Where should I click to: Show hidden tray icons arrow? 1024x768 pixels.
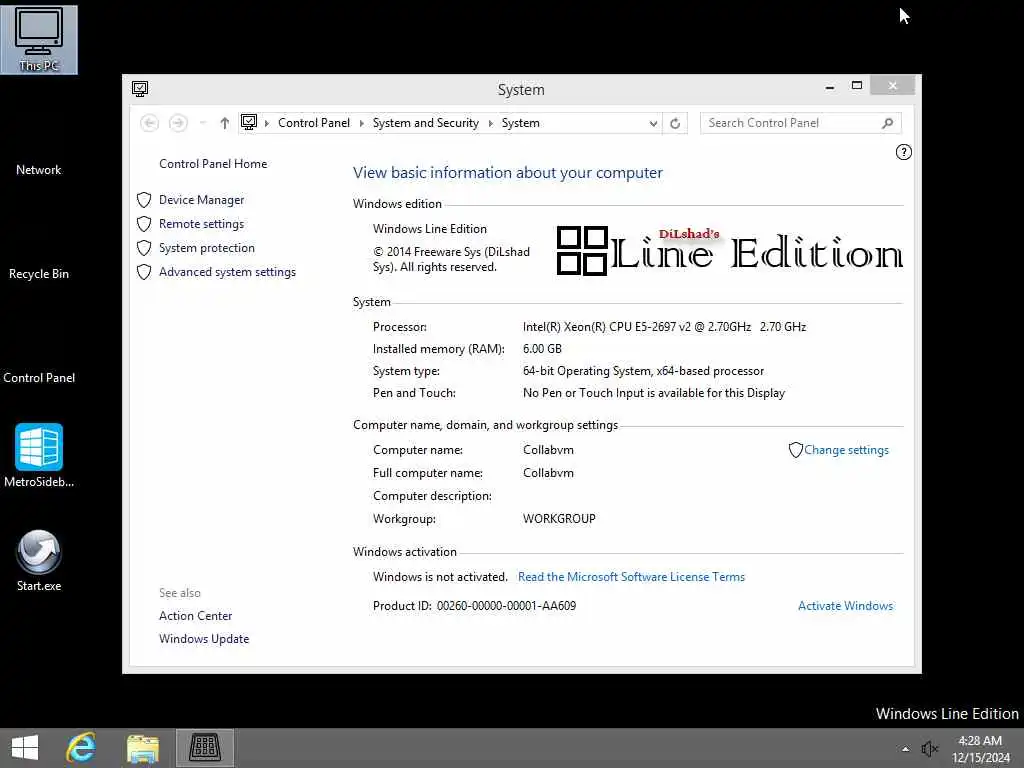(905, 749)
